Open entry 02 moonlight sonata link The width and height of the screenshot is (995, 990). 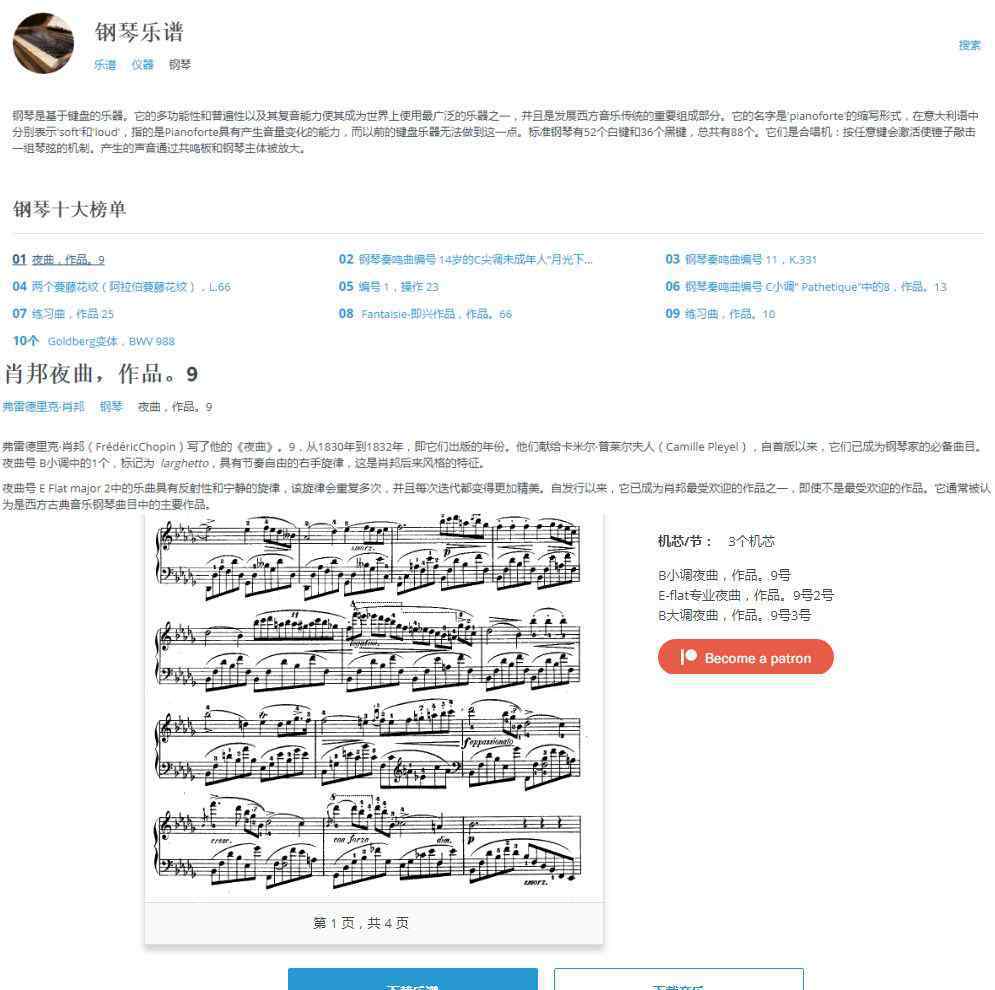pos(465,259)
